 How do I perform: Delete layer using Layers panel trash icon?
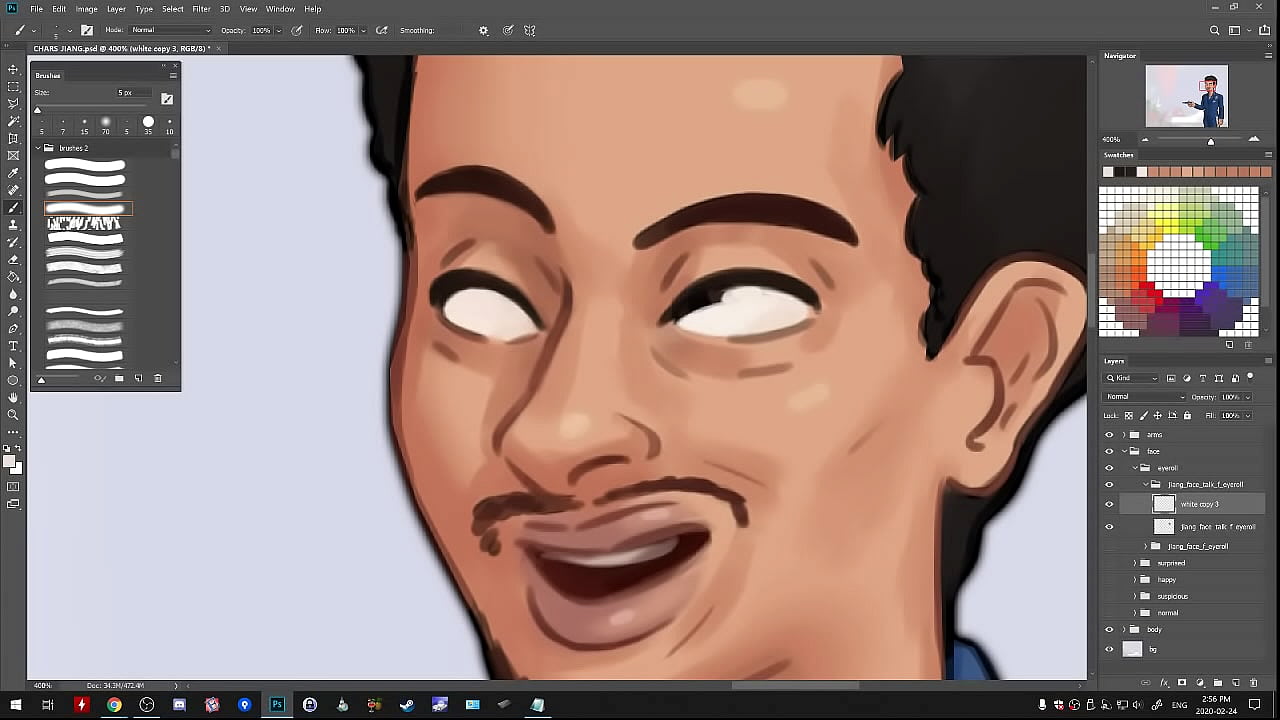pyautogui.click(x=1253, y=683)
